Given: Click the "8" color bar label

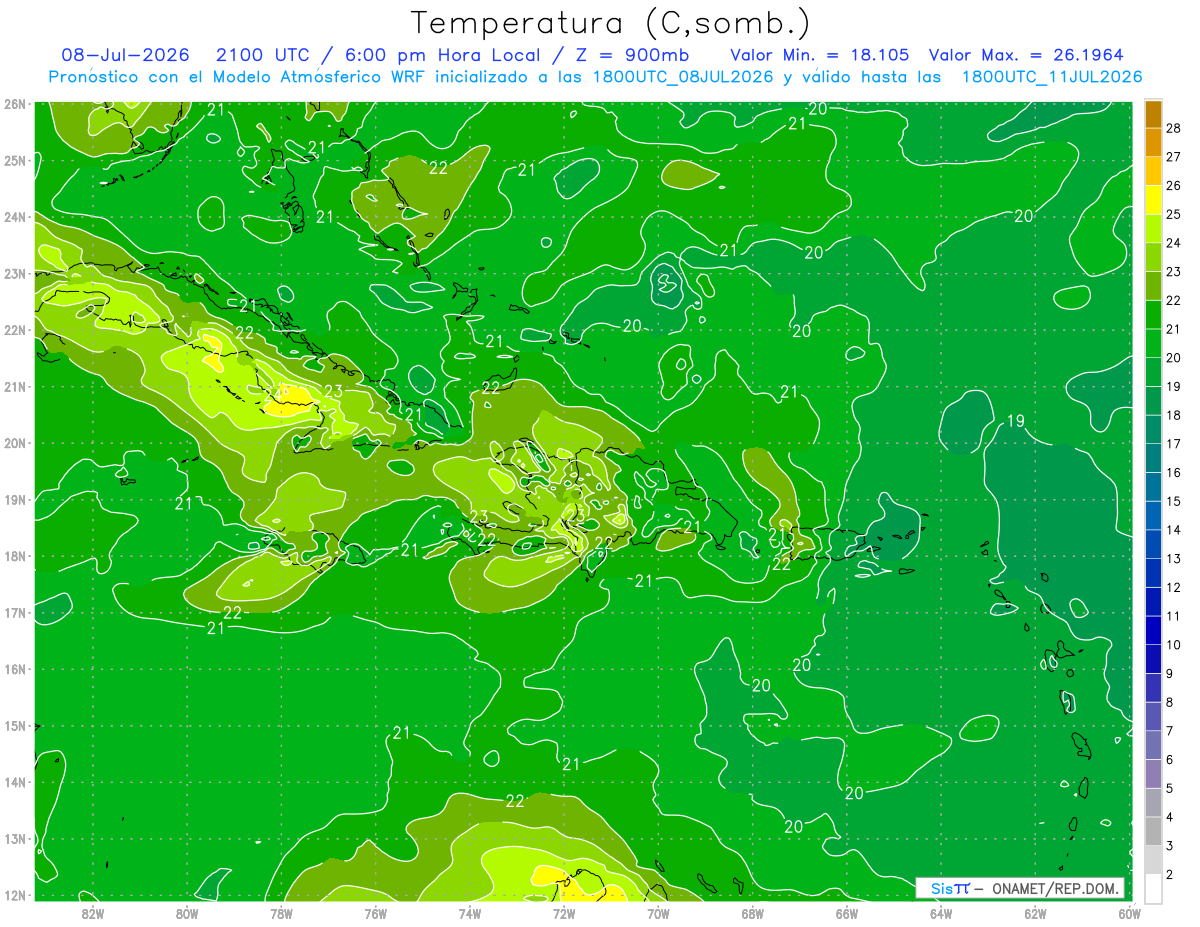Looking at the screenshot, I should (1171, 702).
